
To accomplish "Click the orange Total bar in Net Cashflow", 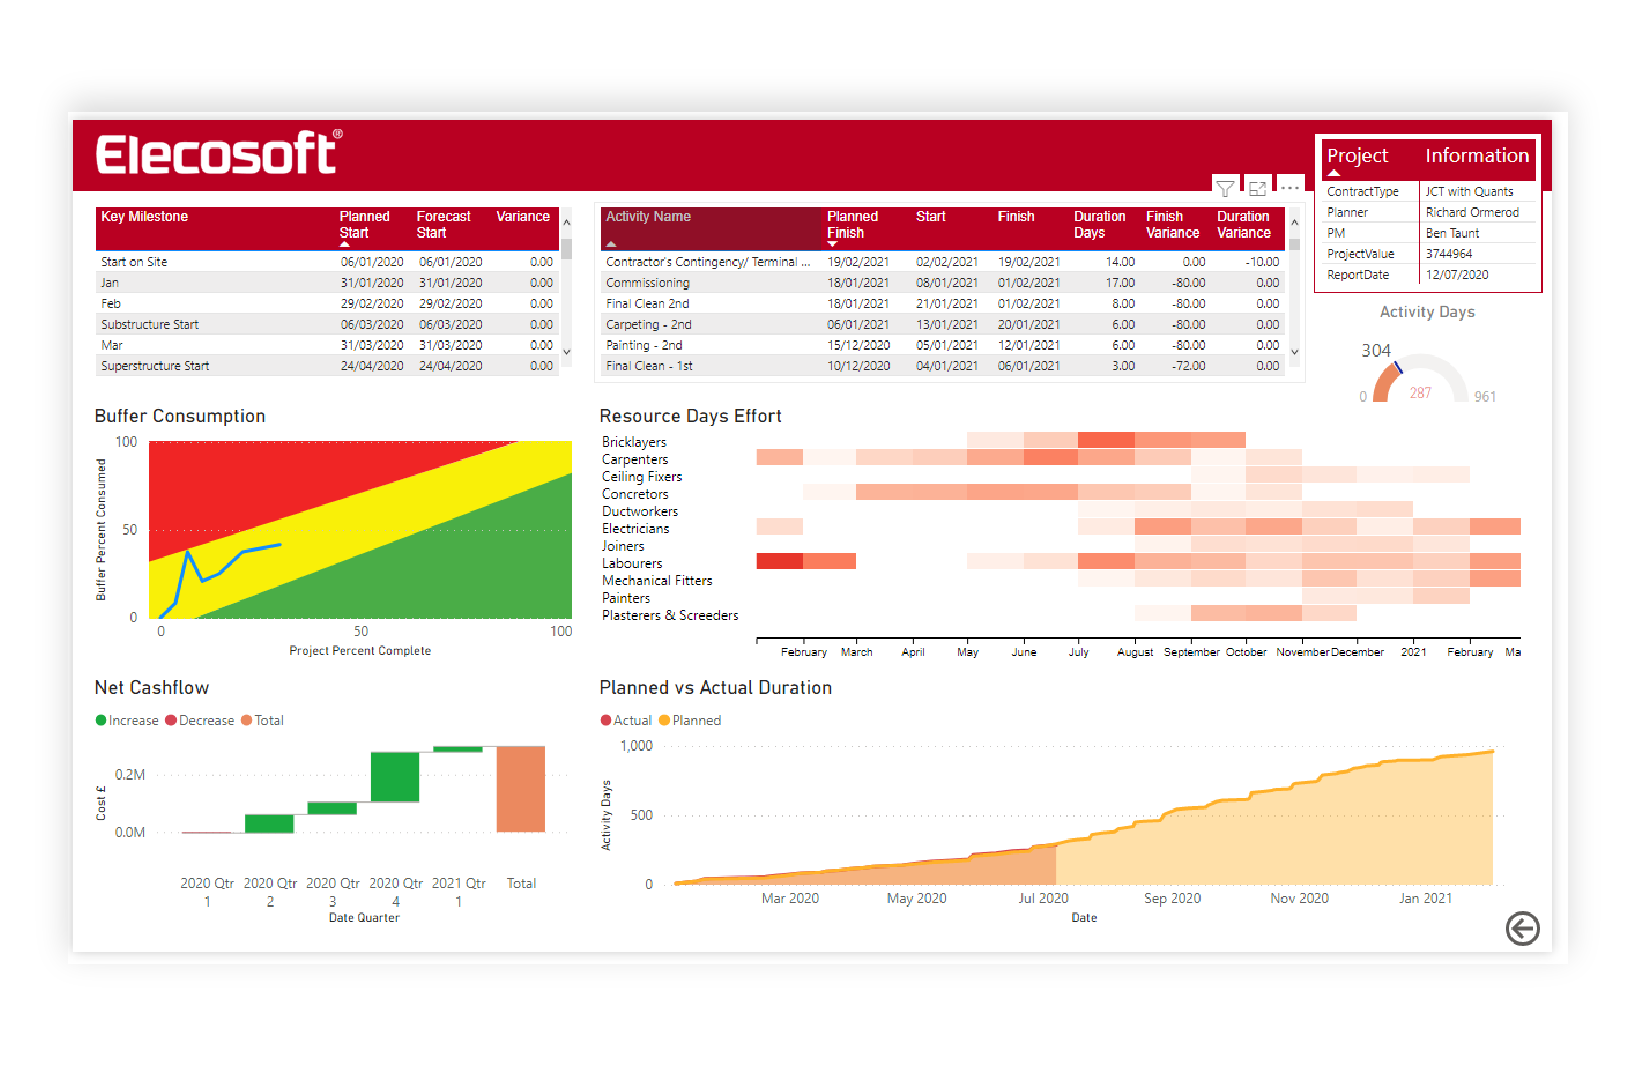I will click(520, 789).
